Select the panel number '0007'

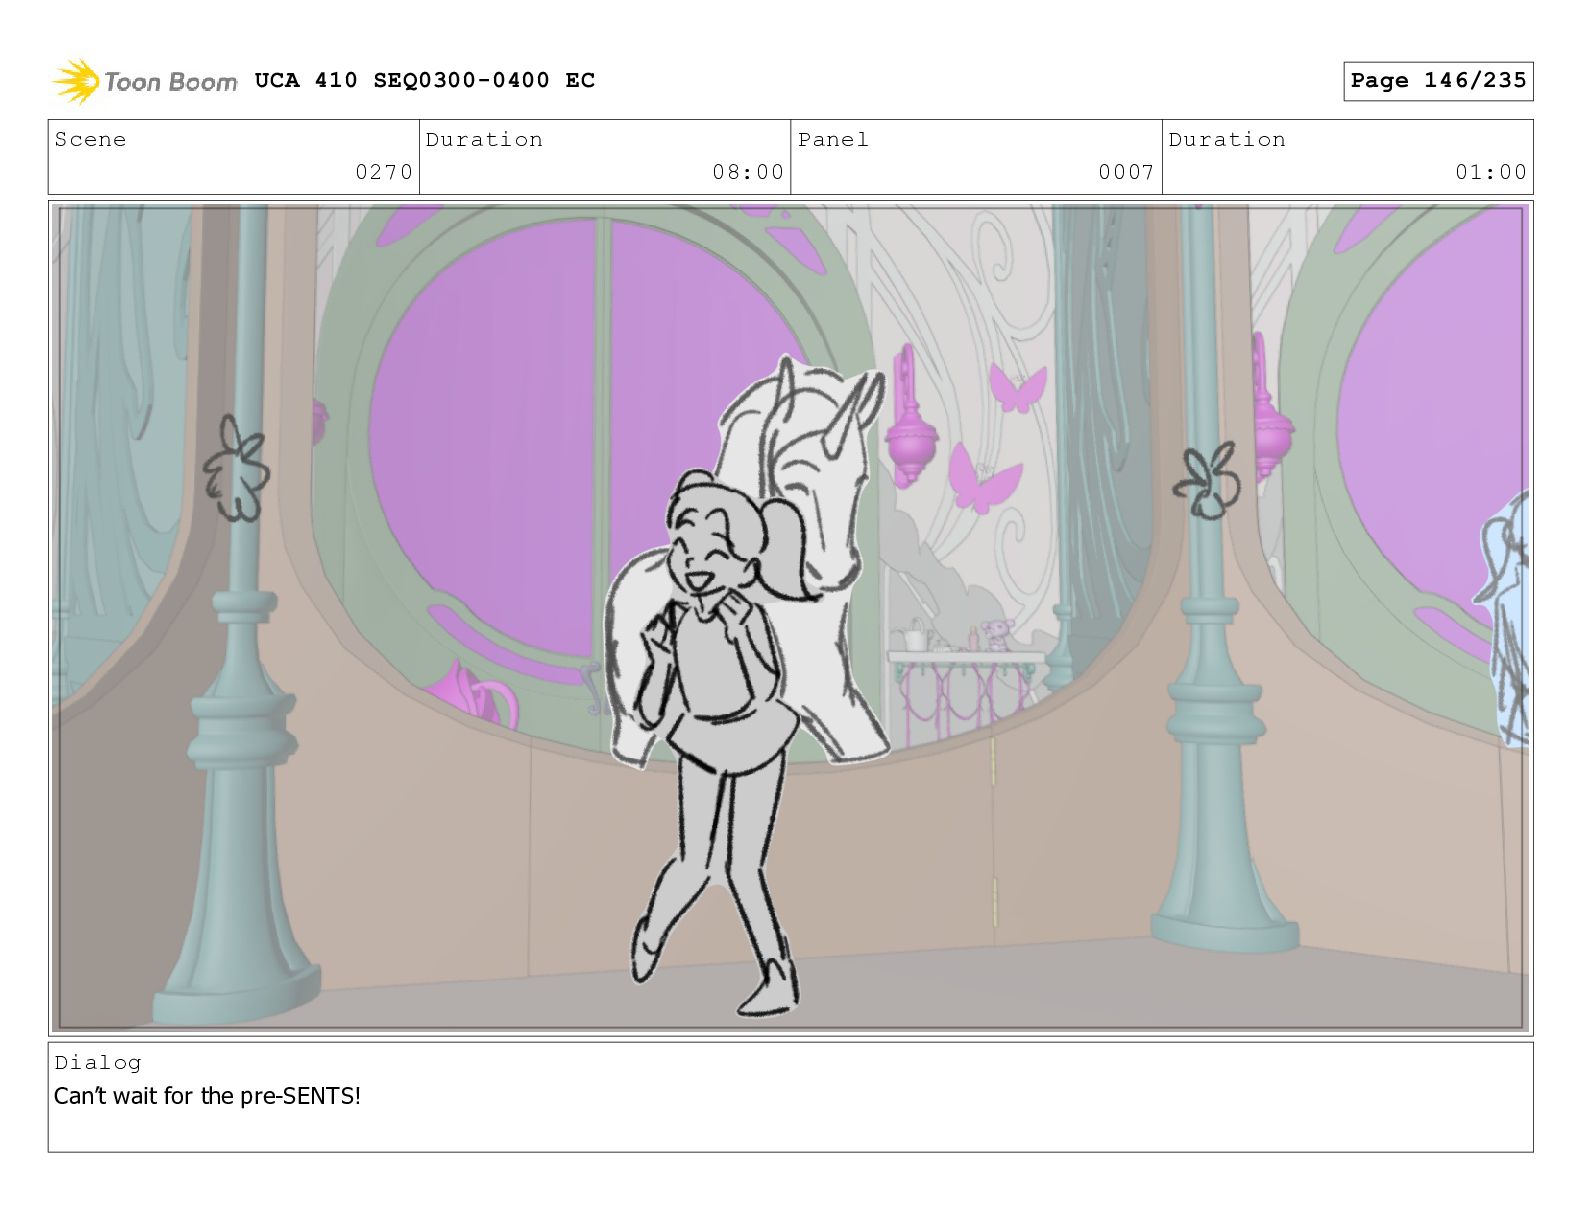coord(1126,172)
